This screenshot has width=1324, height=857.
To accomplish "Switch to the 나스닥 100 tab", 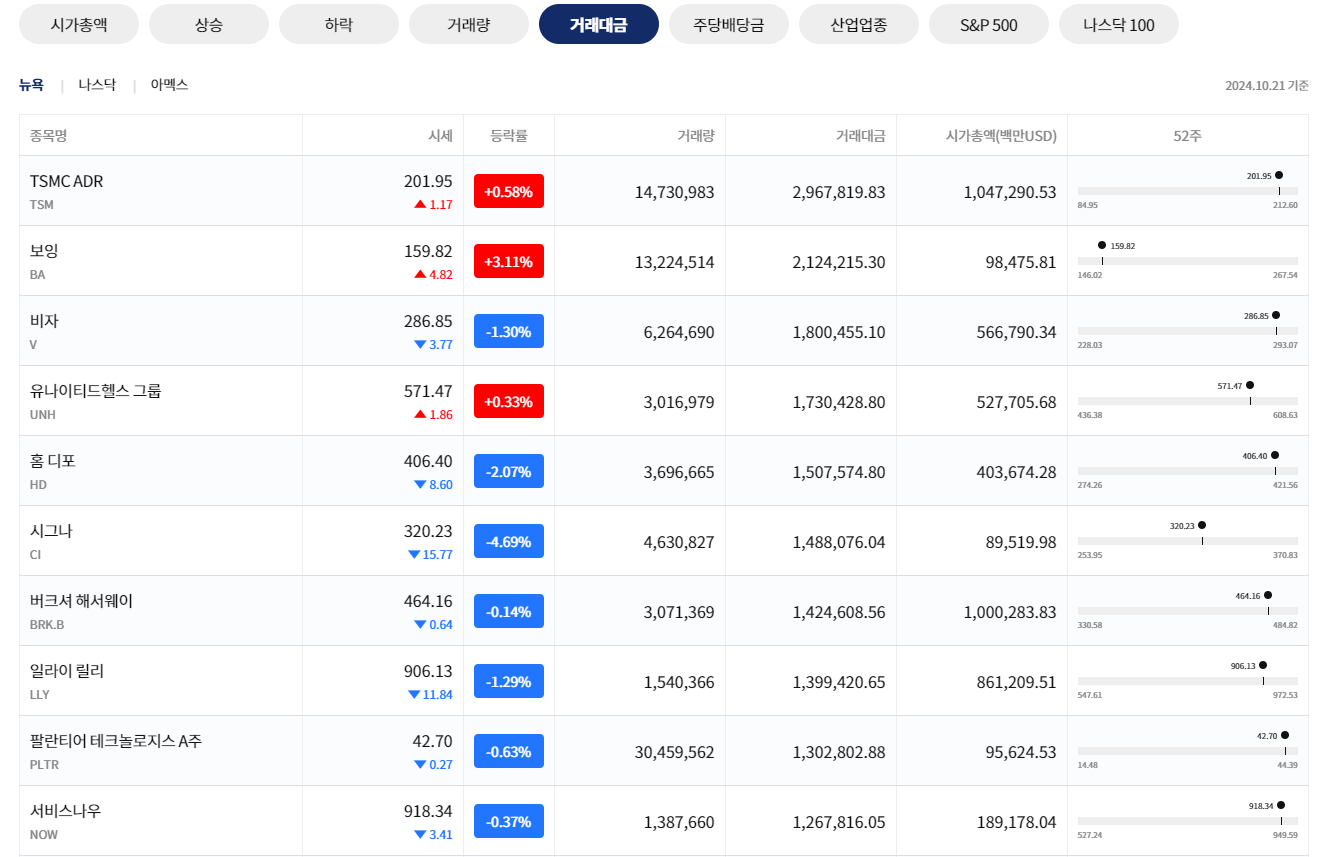I will [x=1119, y=24].
